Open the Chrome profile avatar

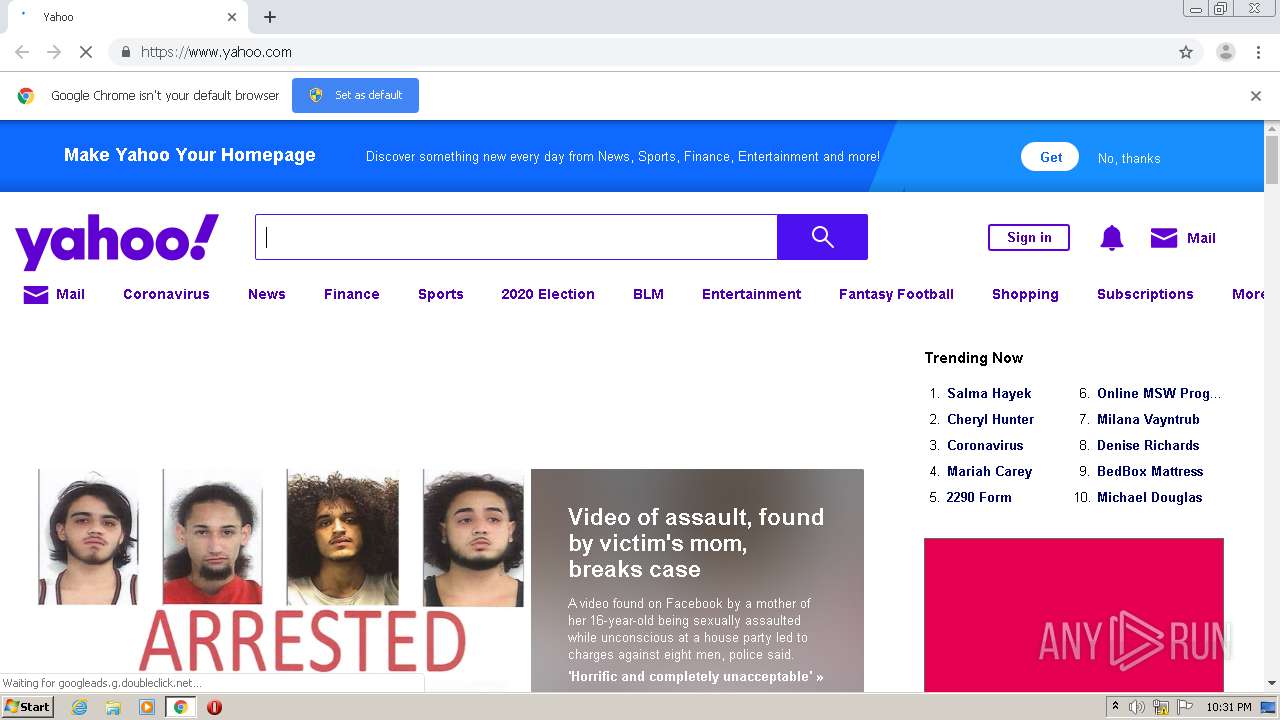1225,52
